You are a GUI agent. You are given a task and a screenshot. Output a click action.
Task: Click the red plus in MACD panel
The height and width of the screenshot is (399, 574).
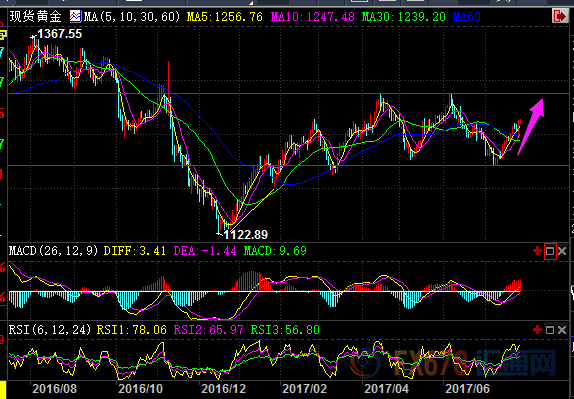click(x=537, y=251)
